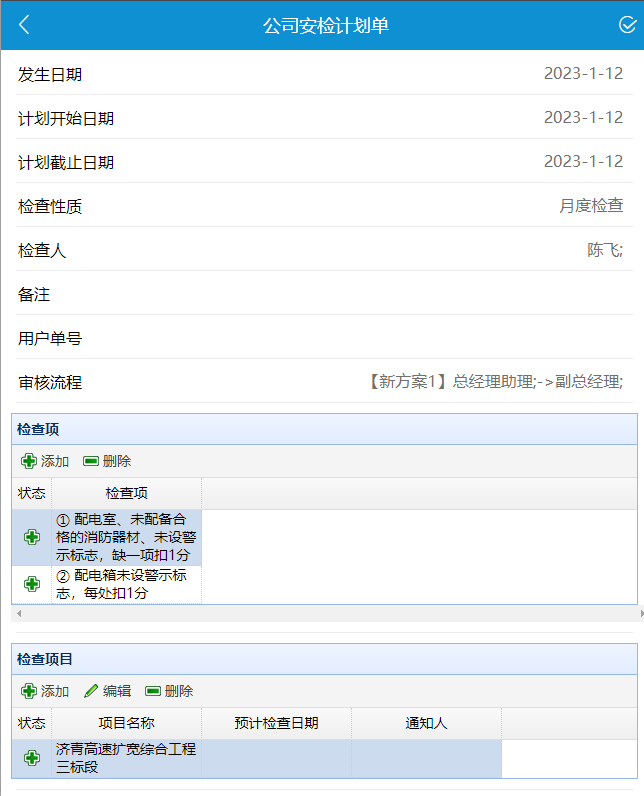Open the 发生日期 date field

(x=583, y=73)
